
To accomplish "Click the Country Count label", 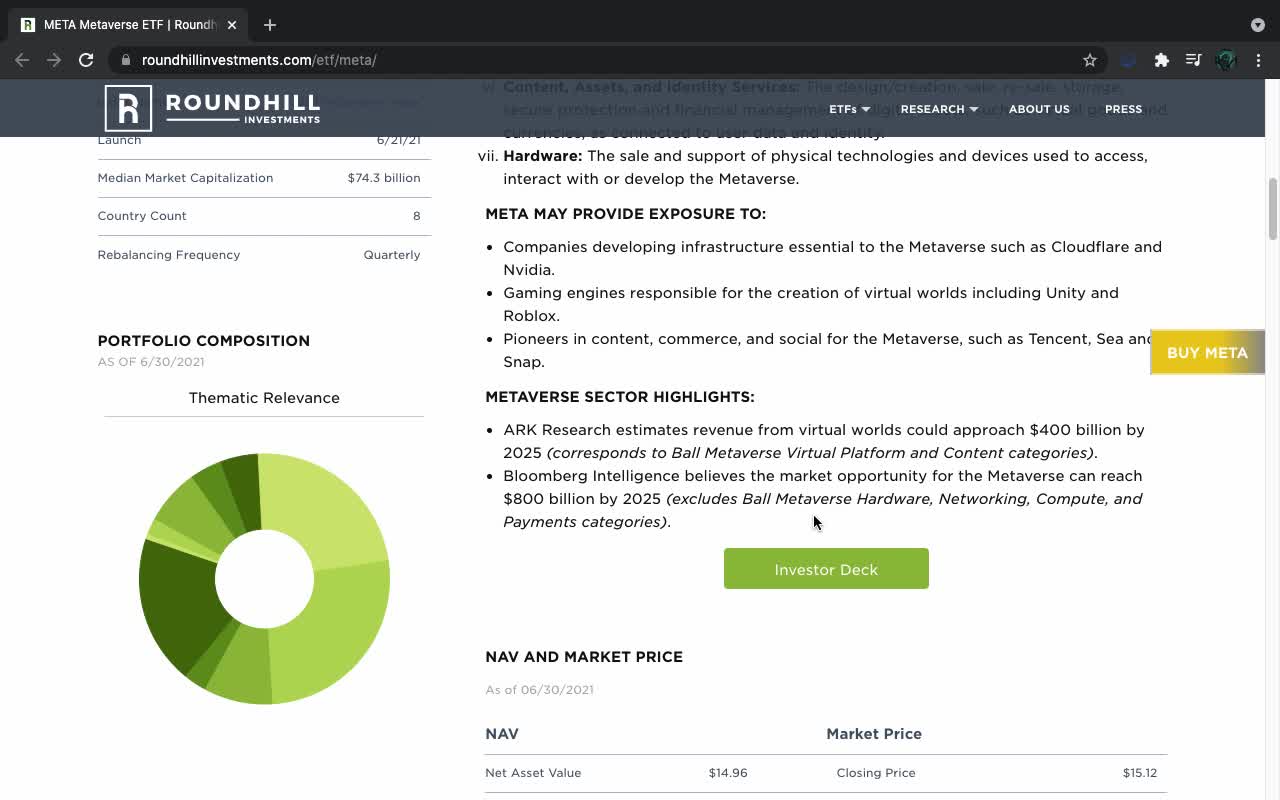I will (x=142, y=216).
